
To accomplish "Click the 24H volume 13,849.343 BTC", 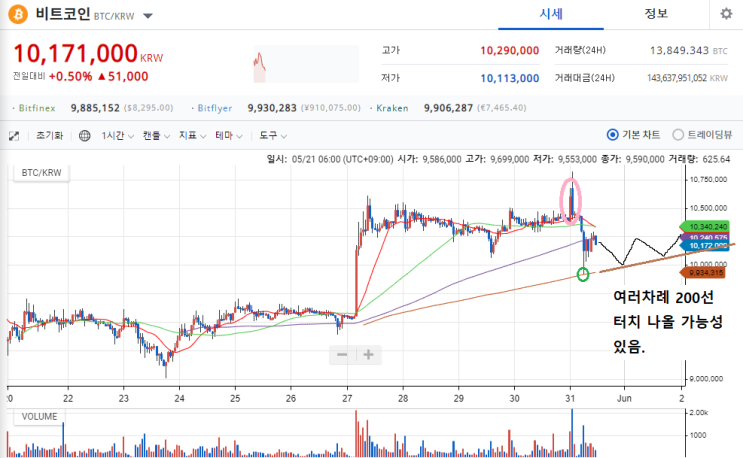I will tap(688, 51).
